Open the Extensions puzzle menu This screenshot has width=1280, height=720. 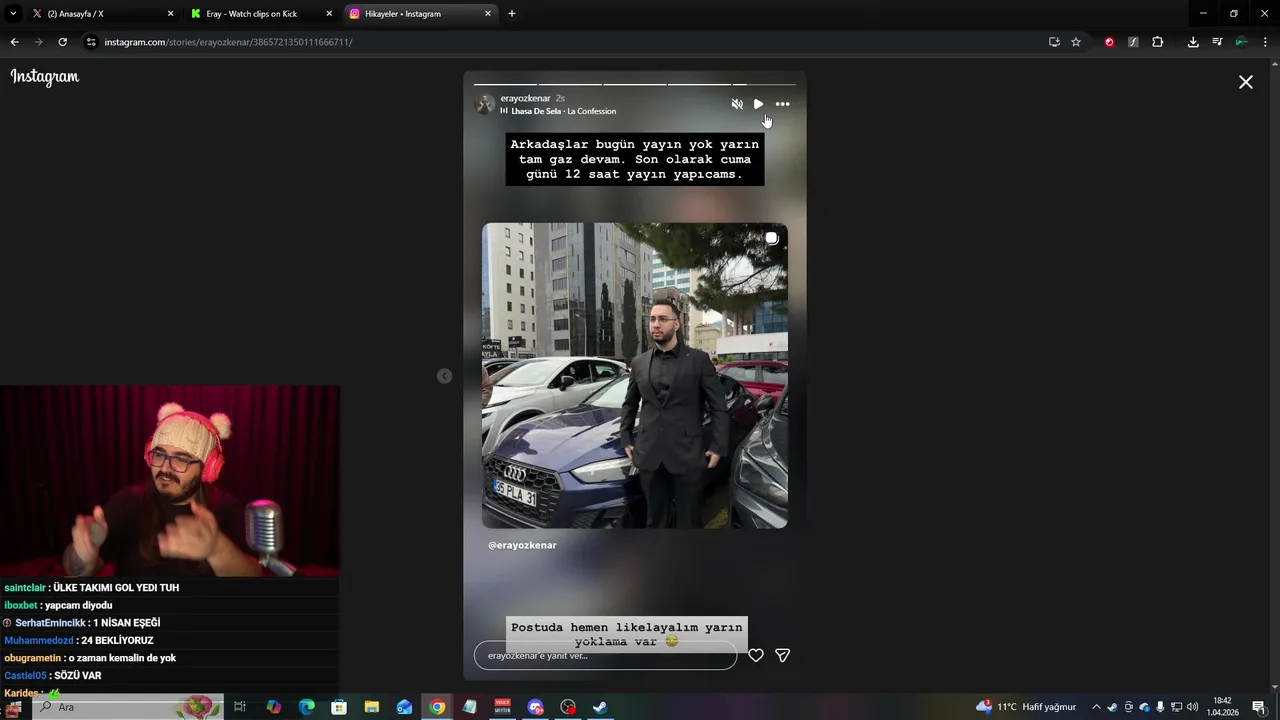tap(1158, 42)
